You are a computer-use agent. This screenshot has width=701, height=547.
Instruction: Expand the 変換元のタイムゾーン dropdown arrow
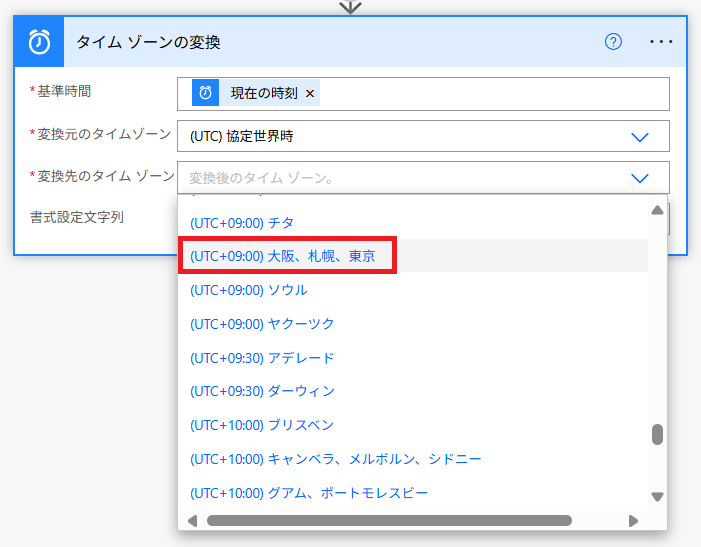640,137
